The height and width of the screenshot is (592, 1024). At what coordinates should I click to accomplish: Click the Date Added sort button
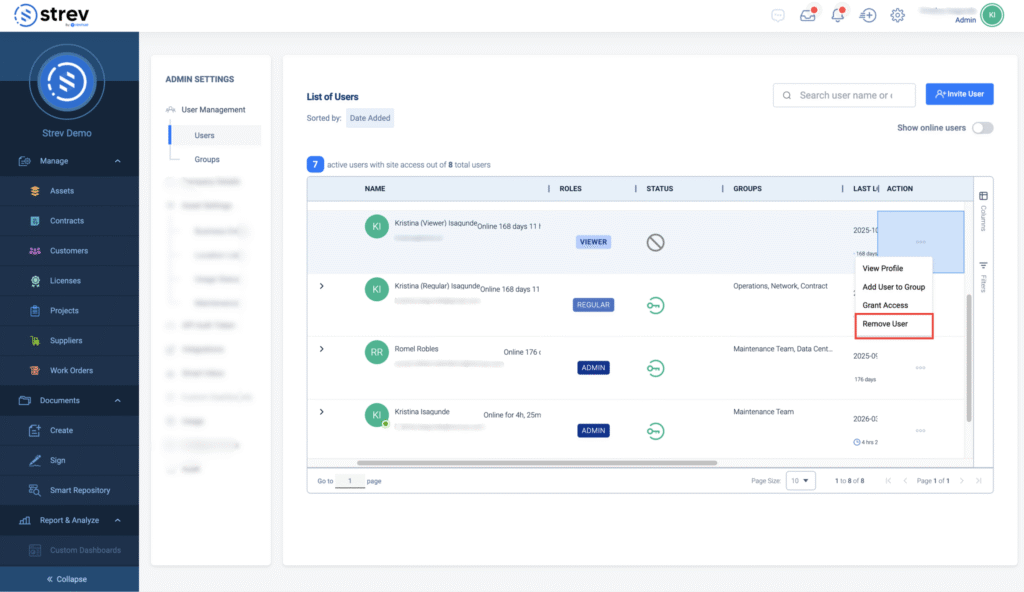370,118
